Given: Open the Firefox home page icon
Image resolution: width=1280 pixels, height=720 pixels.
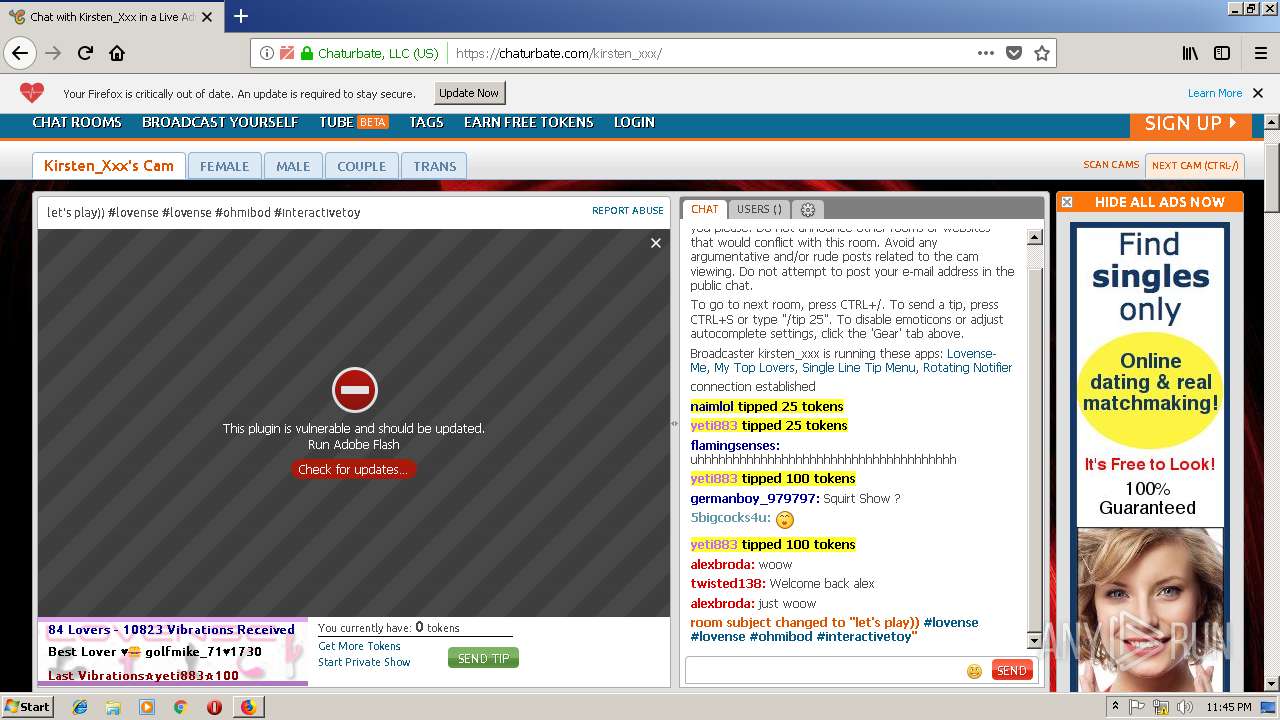Looking at the screenshot, I should pos(117,53).
